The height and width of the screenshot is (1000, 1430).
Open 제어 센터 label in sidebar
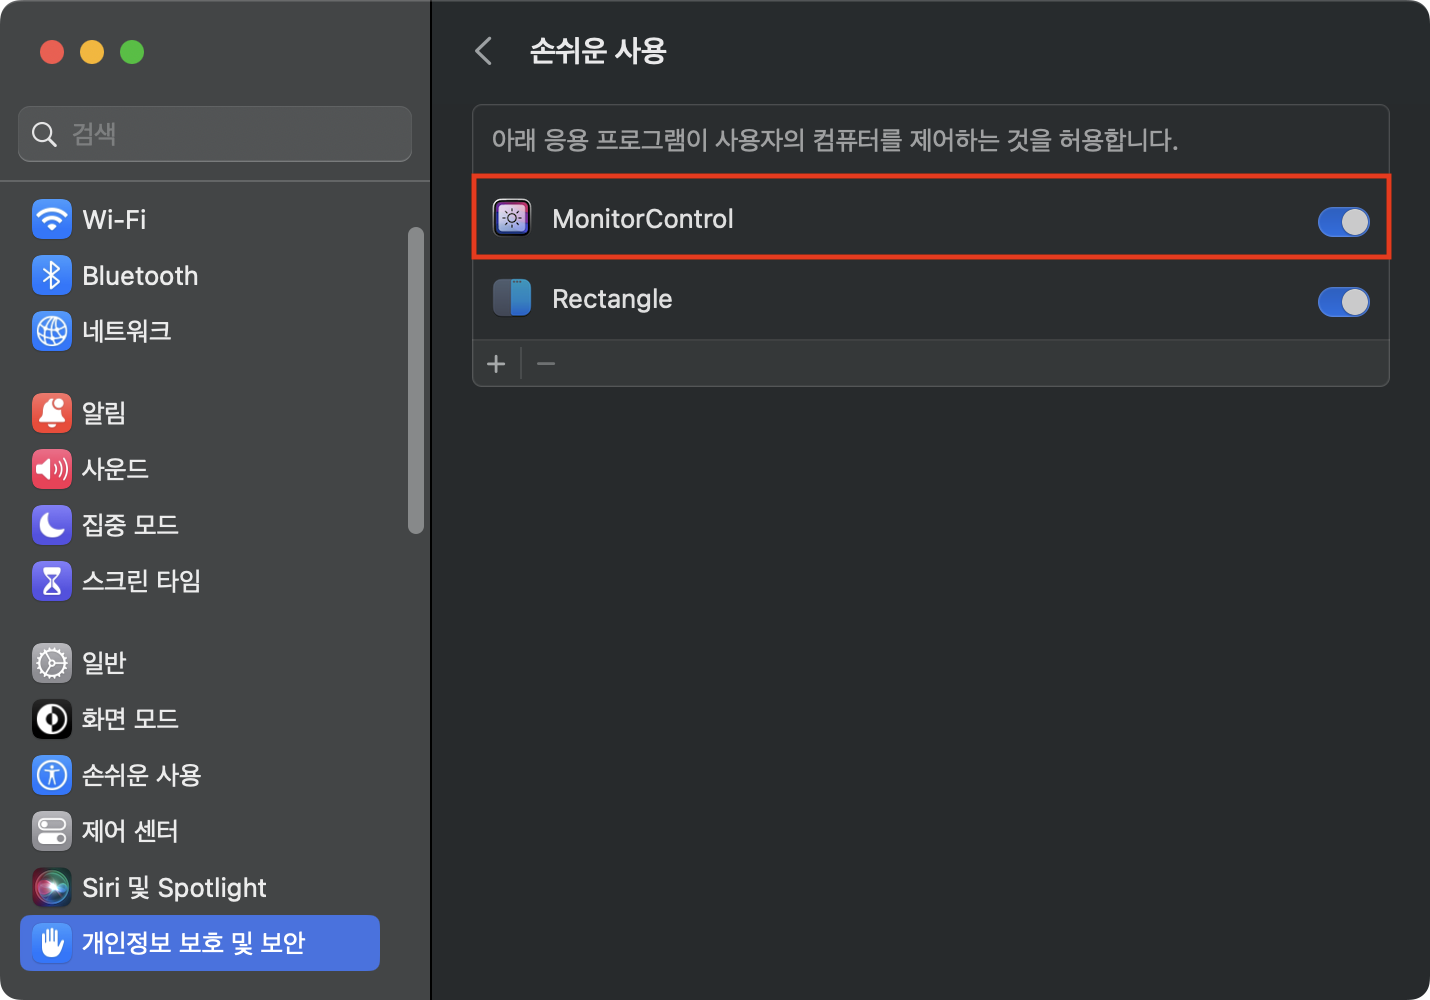[130, 831]
